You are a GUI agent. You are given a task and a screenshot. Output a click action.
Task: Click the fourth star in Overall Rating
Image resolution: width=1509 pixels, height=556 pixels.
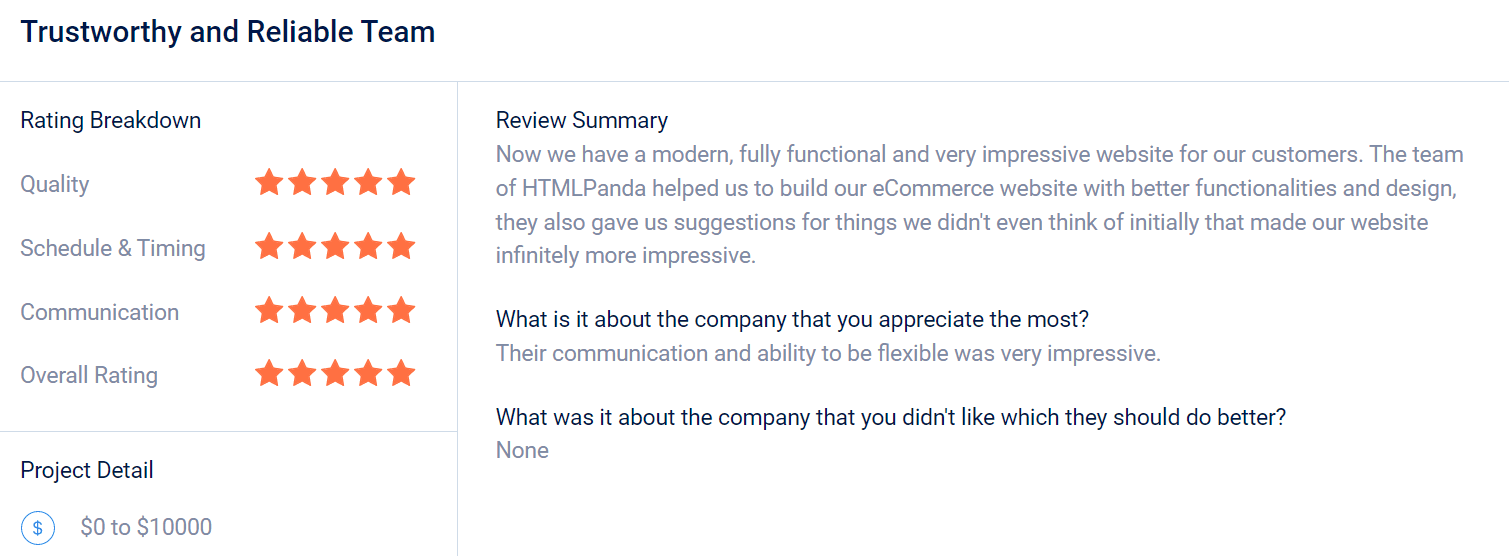pyautogui.click(x=368, y=374)
